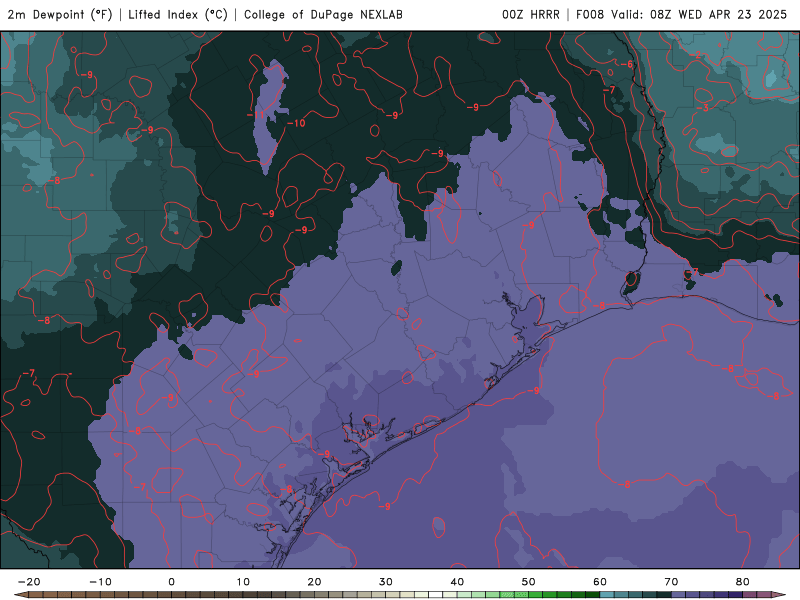Click the 0 label on the color scale
This screenshot has width=800, height=600.
(x=171, y=582)
